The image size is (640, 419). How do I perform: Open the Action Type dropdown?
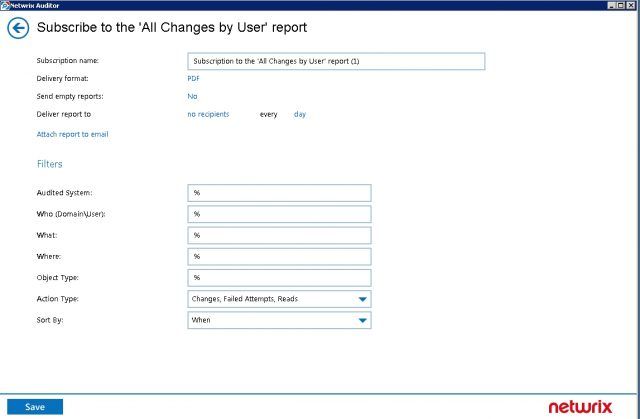click(279, 299)
